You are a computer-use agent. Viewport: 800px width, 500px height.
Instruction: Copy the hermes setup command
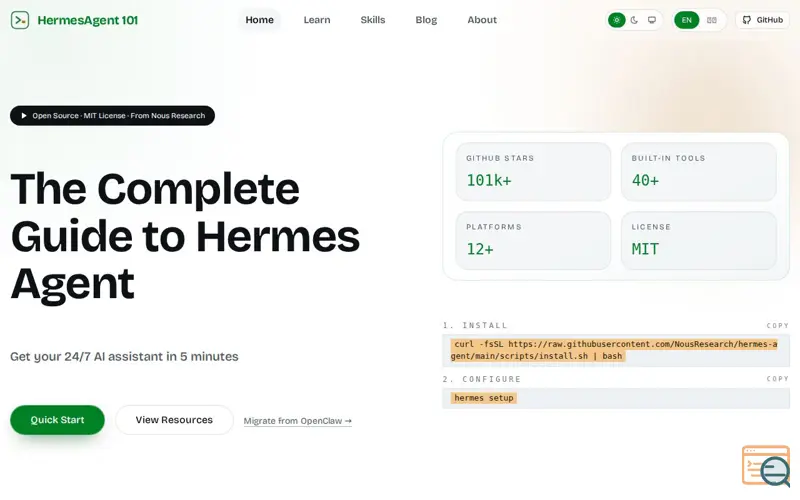(x=777, y=379)
